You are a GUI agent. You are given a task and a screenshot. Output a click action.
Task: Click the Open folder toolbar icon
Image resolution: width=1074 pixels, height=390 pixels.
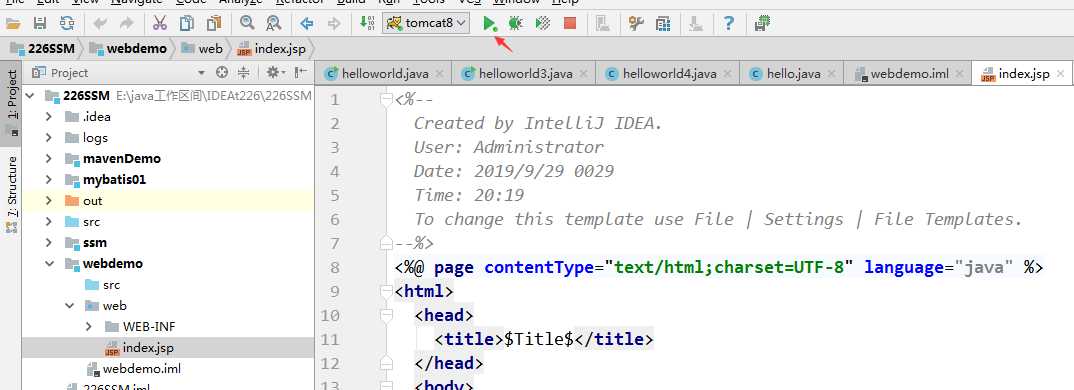click(13, 24)
